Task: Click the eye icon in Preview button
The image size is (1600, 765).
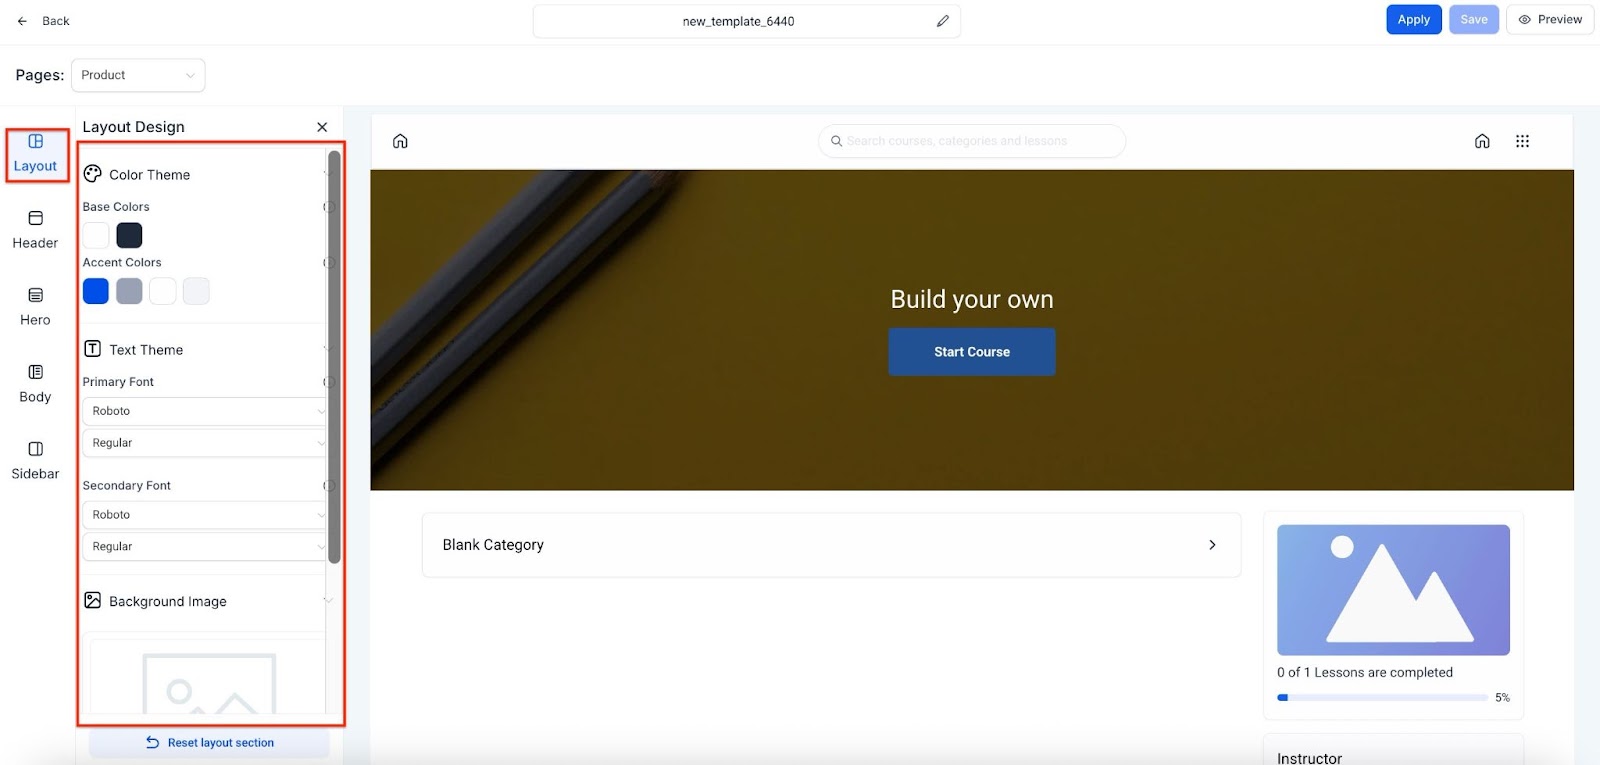Action: pos(1525,20)
